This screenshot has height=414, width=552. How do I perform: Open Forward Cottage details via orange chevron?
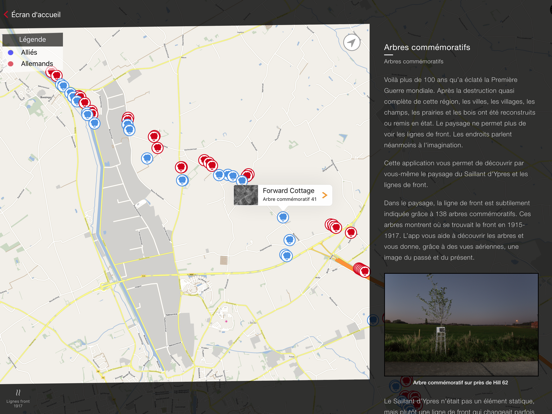coord(325,195)
